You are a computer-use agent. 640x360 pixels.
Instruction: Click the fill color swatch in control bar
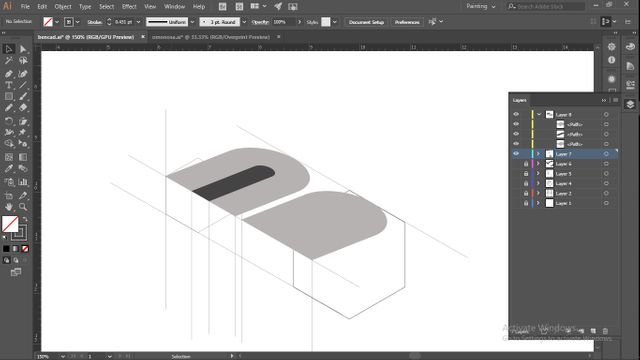(x=48, y=22)
